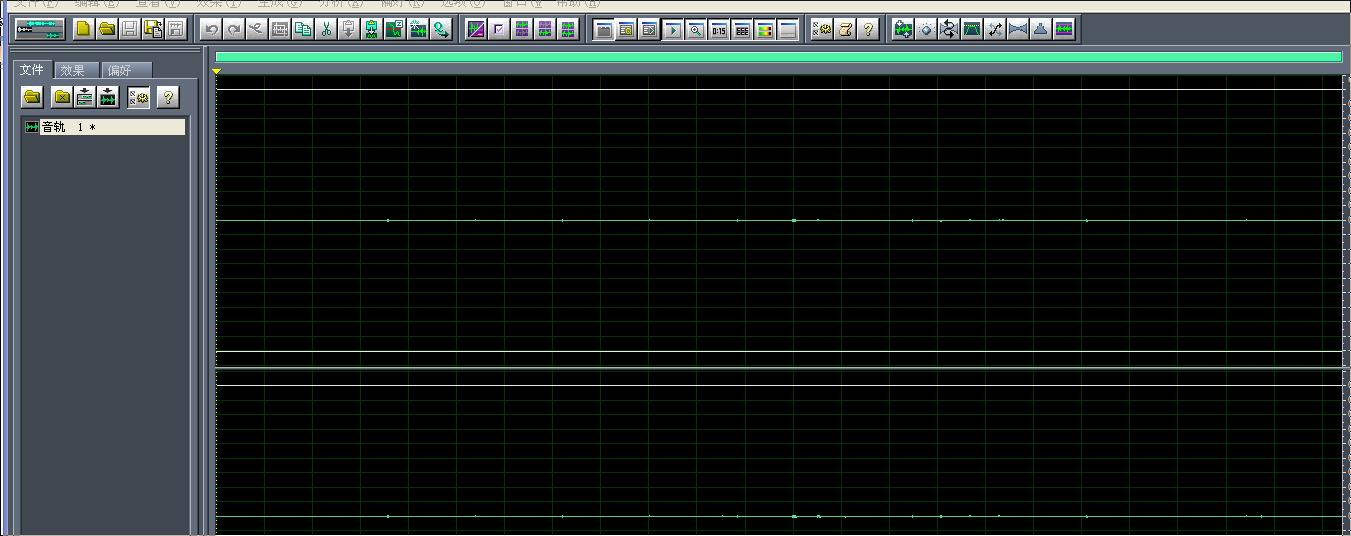This screenshot has width=1351, height=536.
Task: Paste with the clipboard-arrow icon
Action: coord(348,29)
